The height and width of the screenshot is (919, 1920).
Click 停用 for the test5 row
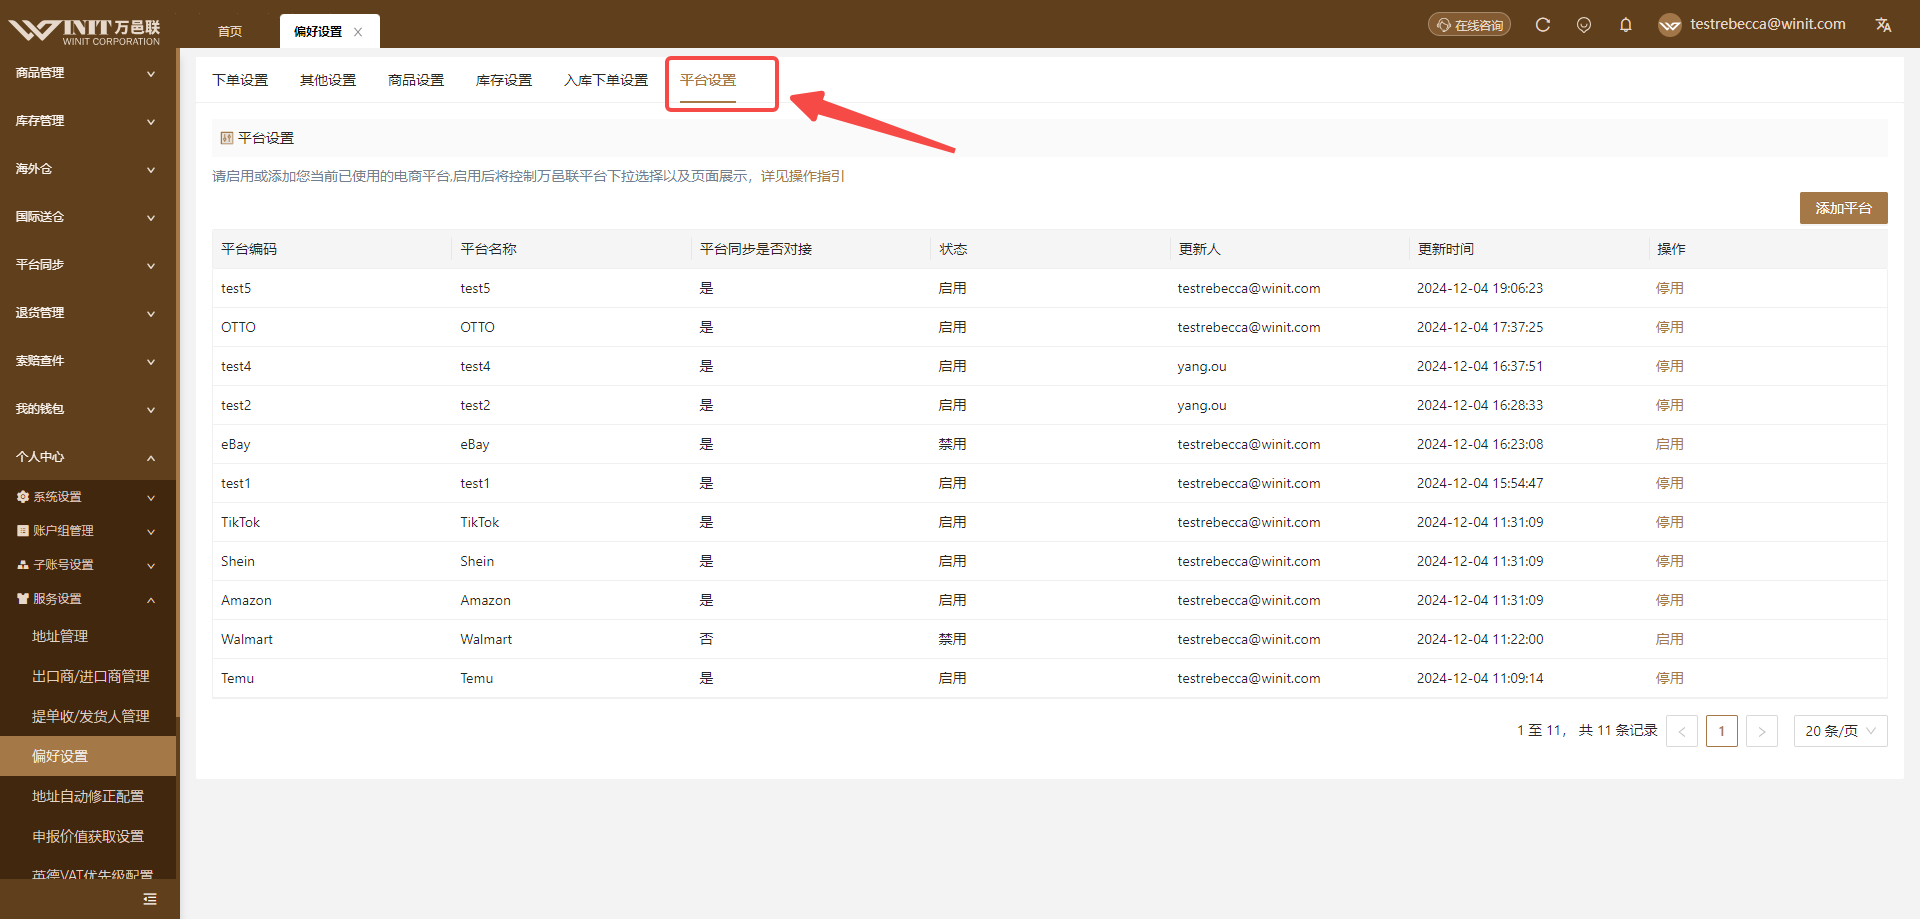pos(1670,288)
